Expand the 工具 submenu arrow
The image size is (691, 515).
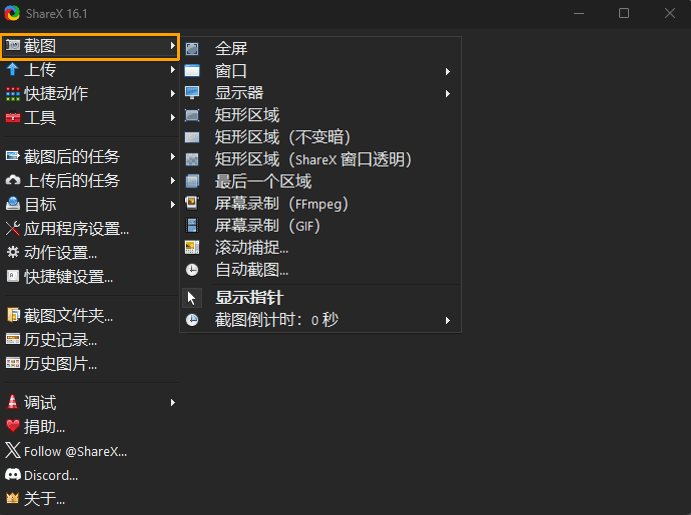tap(173, 118)
